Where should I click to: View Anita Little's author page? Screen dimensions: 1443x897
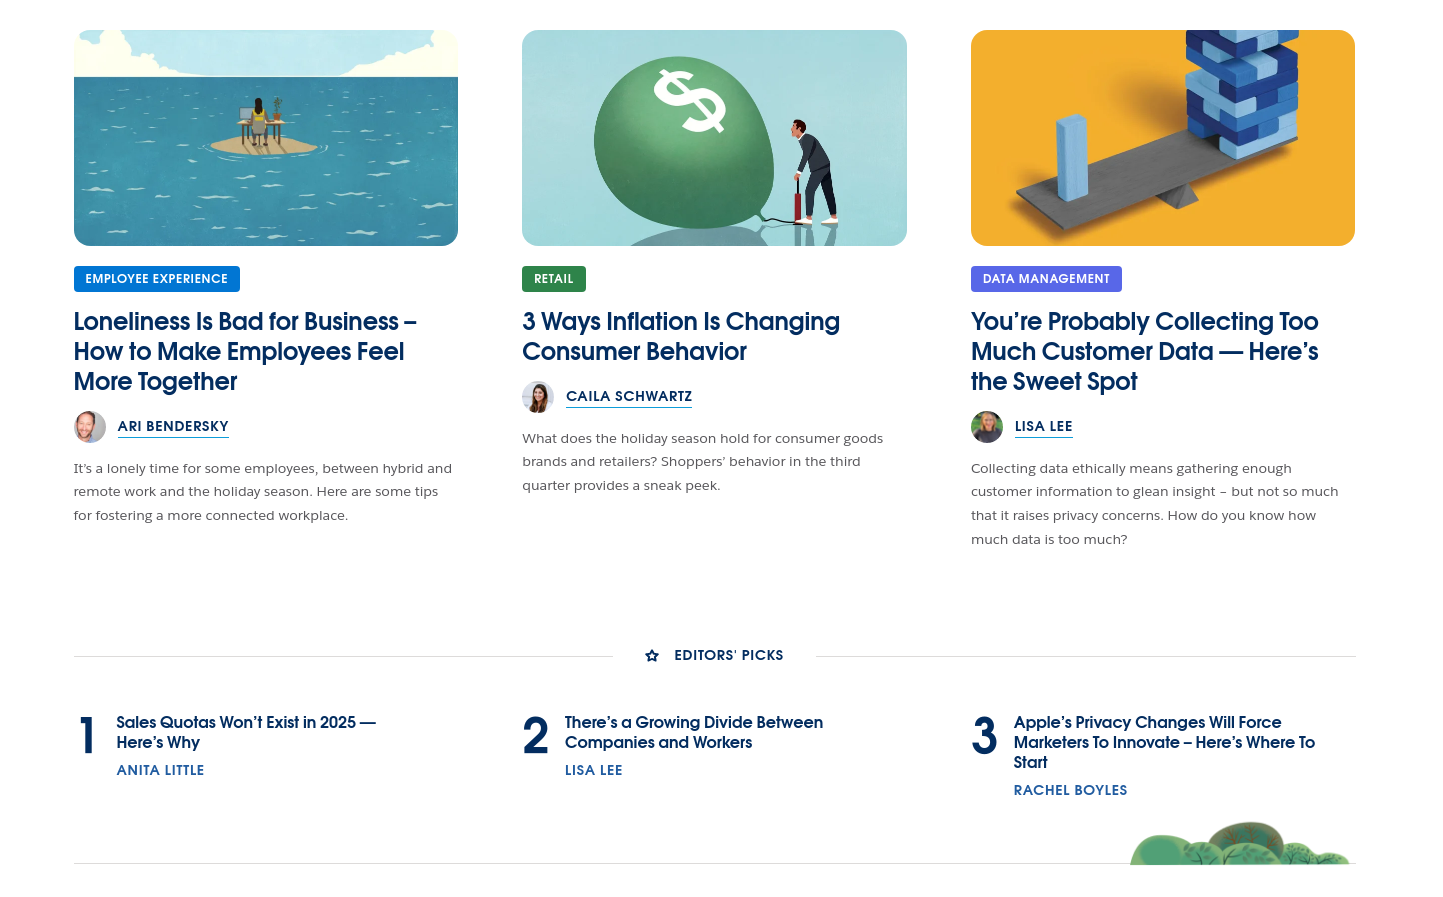(160, 770)
